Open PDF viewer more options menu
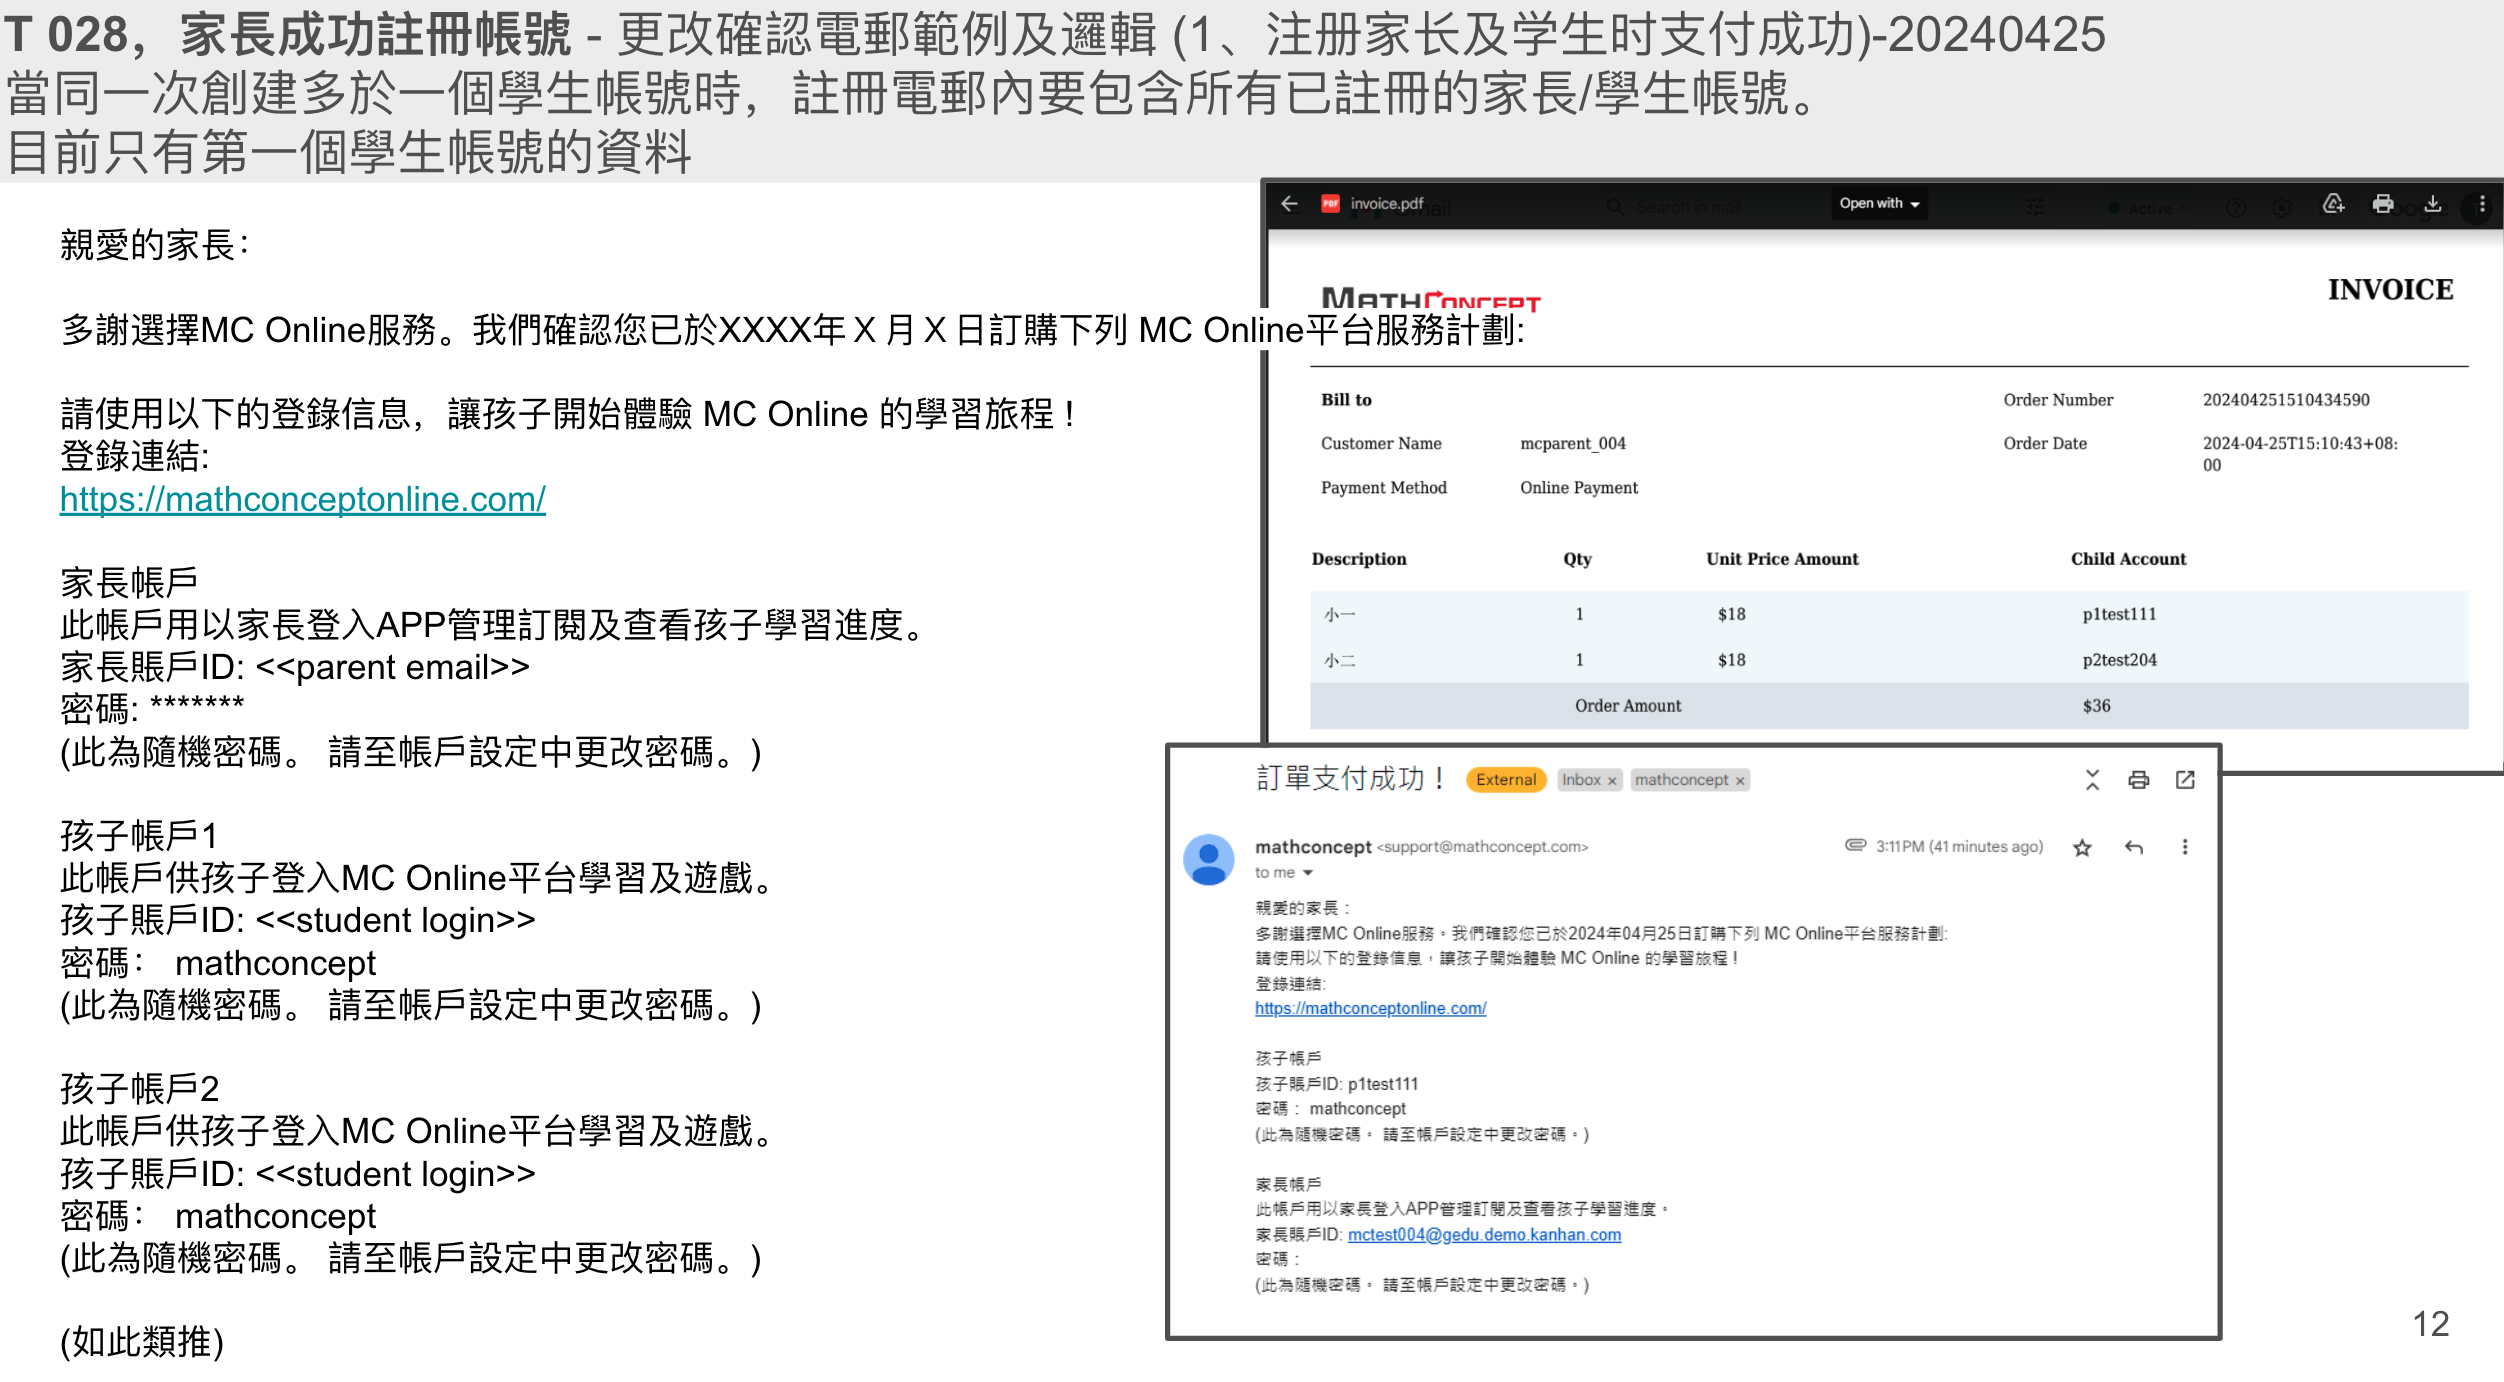Screen dimensions: 2504x1382 pyautogui.click(x=2482, y=204)
